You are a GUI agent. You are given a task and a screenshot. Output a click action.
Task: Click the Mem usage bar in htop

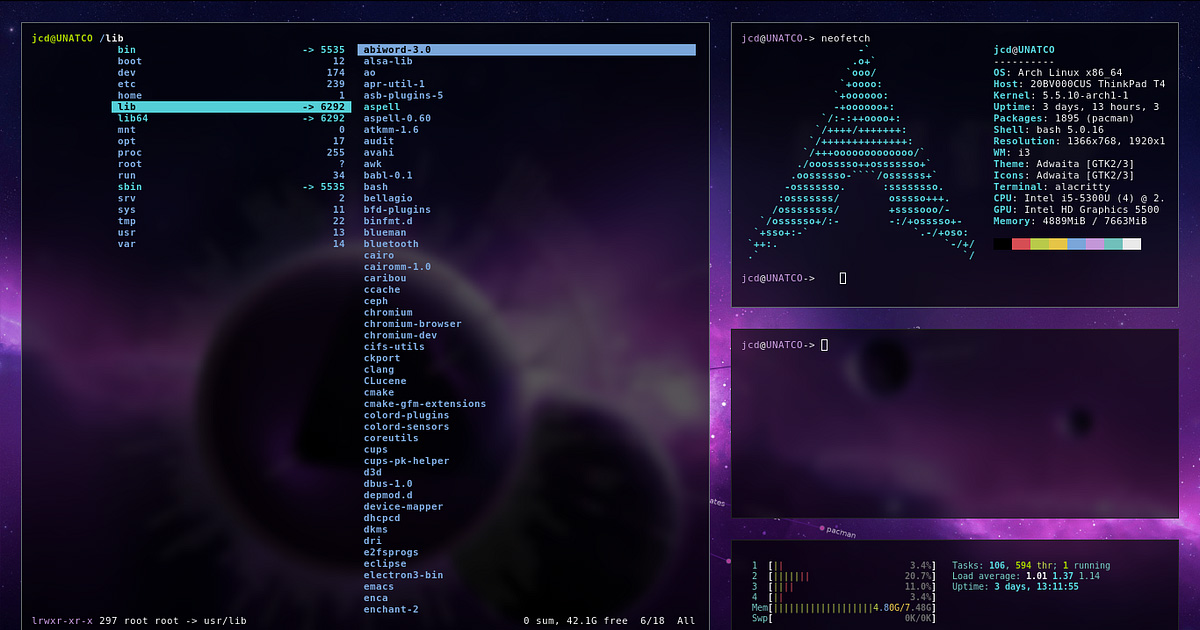pyautogui.click(x=852, y=608)
